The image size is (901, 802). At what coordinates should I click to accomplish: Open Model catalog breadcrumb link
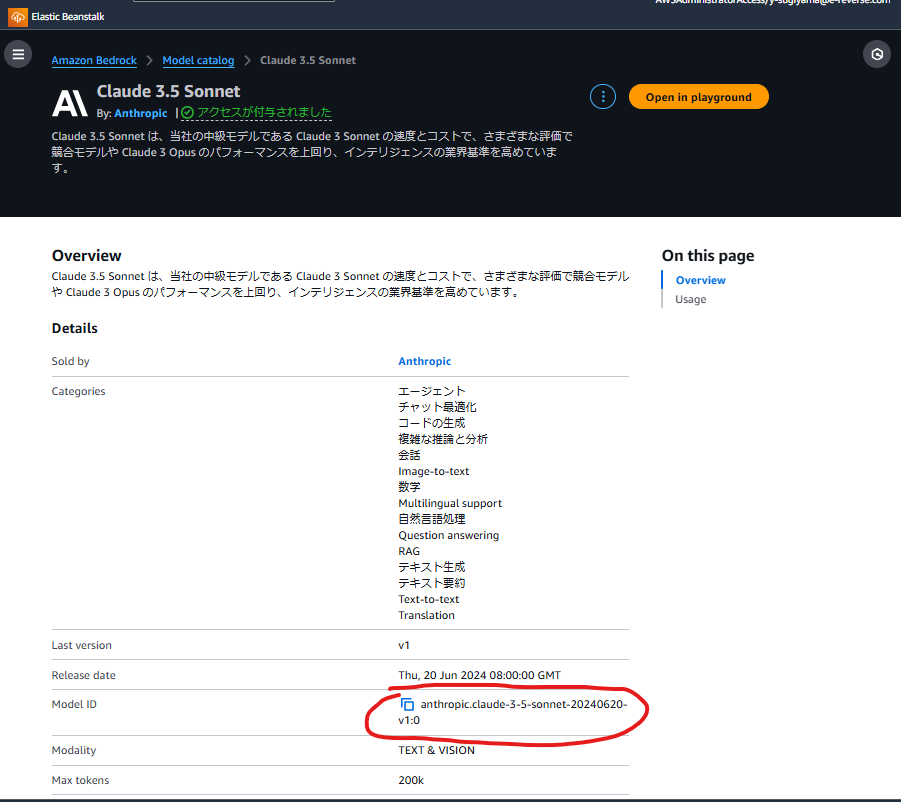point(198,60)
